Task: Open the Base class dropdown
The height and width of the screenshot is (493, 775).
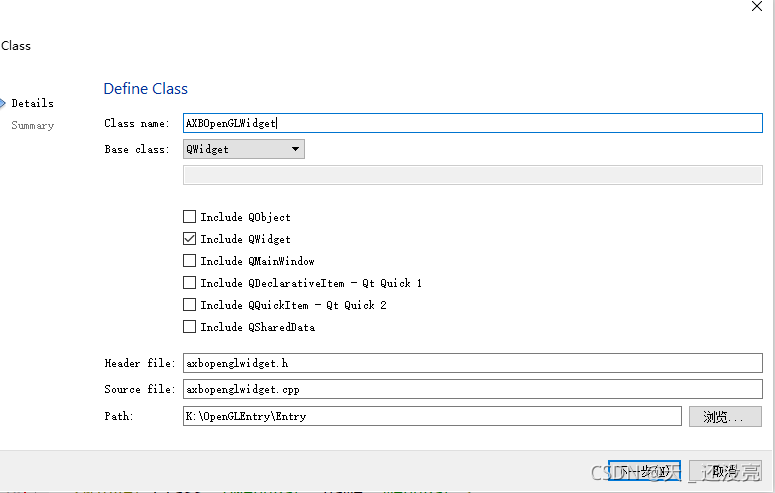Action: (244, 149)
